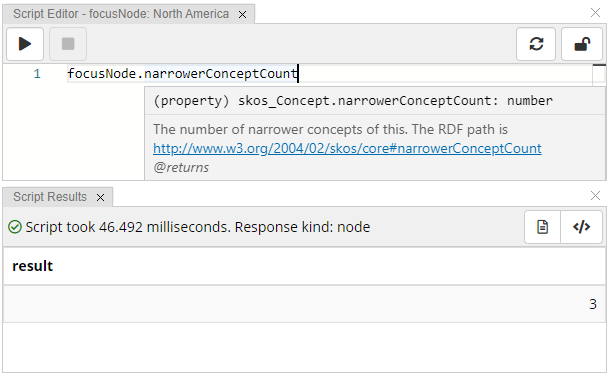Close the Script Editor panel
The width and height of the screenshot is (609, 375).
tap(595, 12)
